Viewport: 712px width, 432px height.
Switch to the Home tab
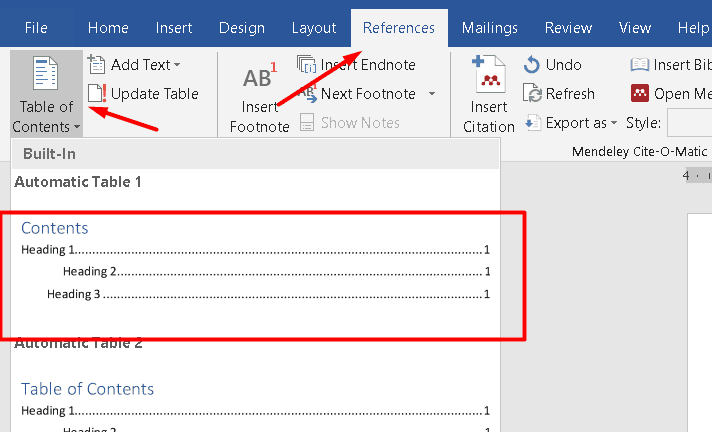(x=108, y=28)
